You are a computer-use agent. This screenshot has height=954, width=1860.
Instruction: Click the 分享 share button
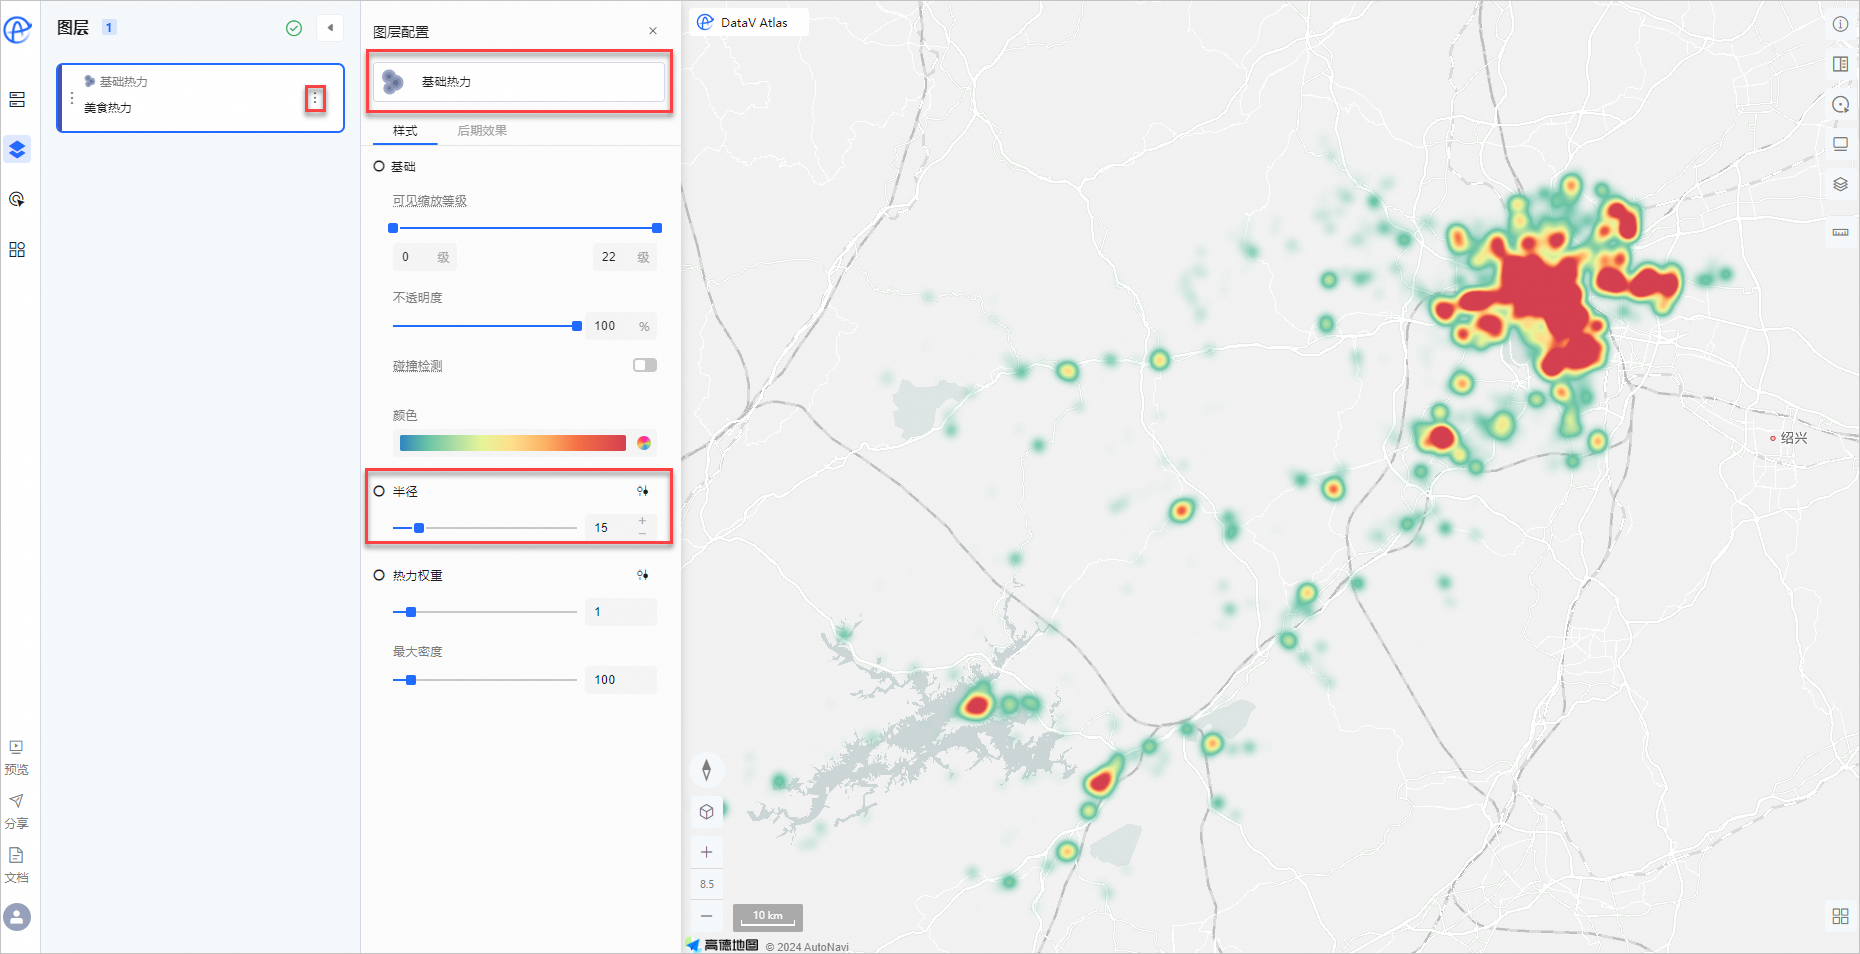pos(17,811)
